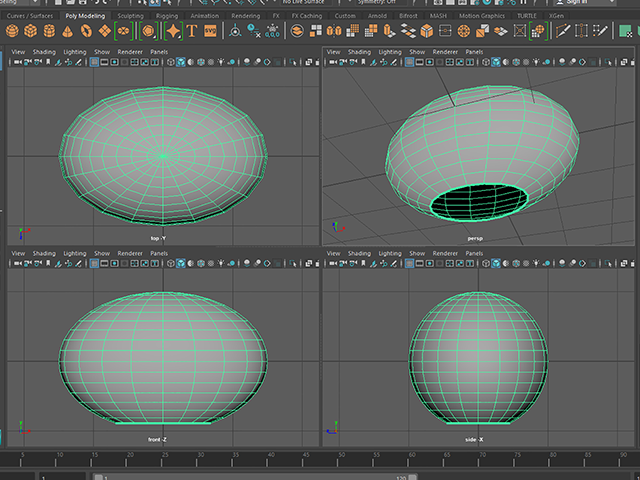The image size is (640, 480).
Task: Create a super ellipse shape from the shelf
Action: (173, 31)
